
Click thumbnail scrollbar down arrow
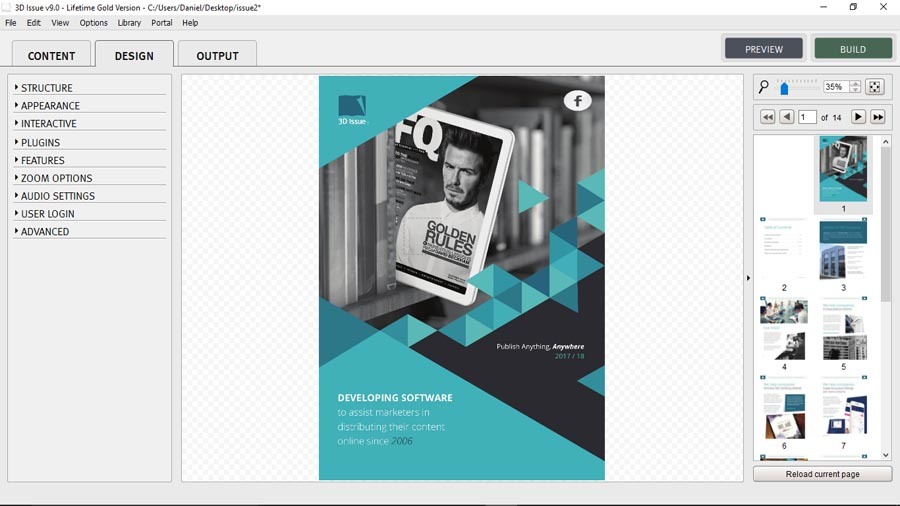pyautogui.click(x=886, y=455)
